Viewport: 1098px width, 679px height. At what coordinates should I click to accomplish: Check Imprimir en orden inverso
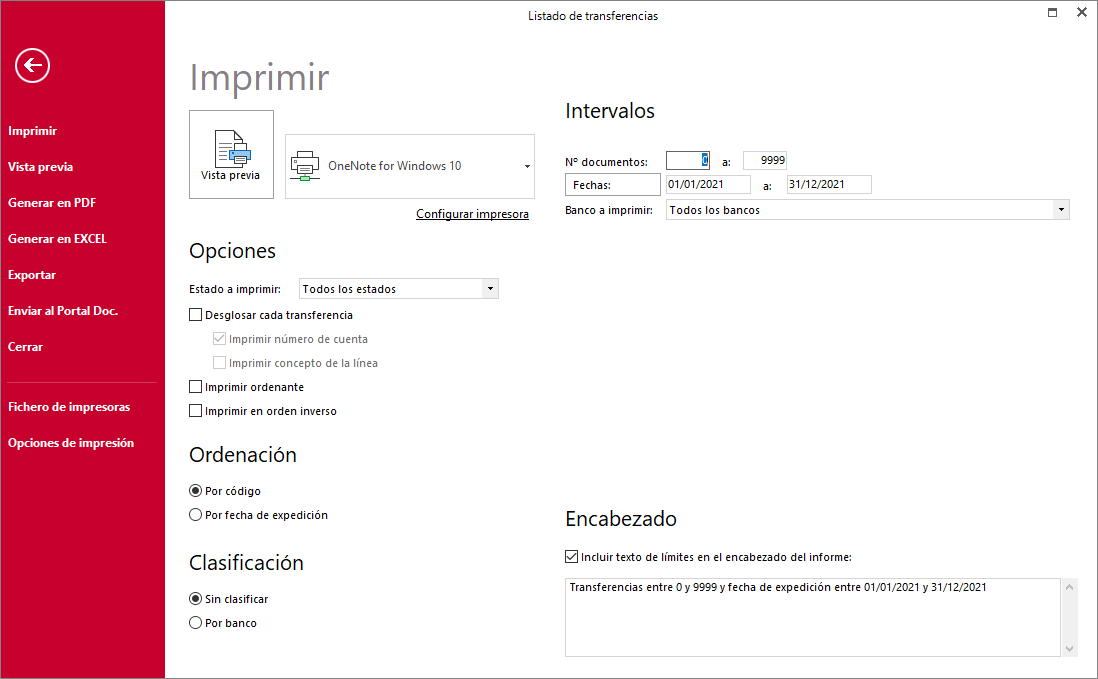(x=195, y=411)
